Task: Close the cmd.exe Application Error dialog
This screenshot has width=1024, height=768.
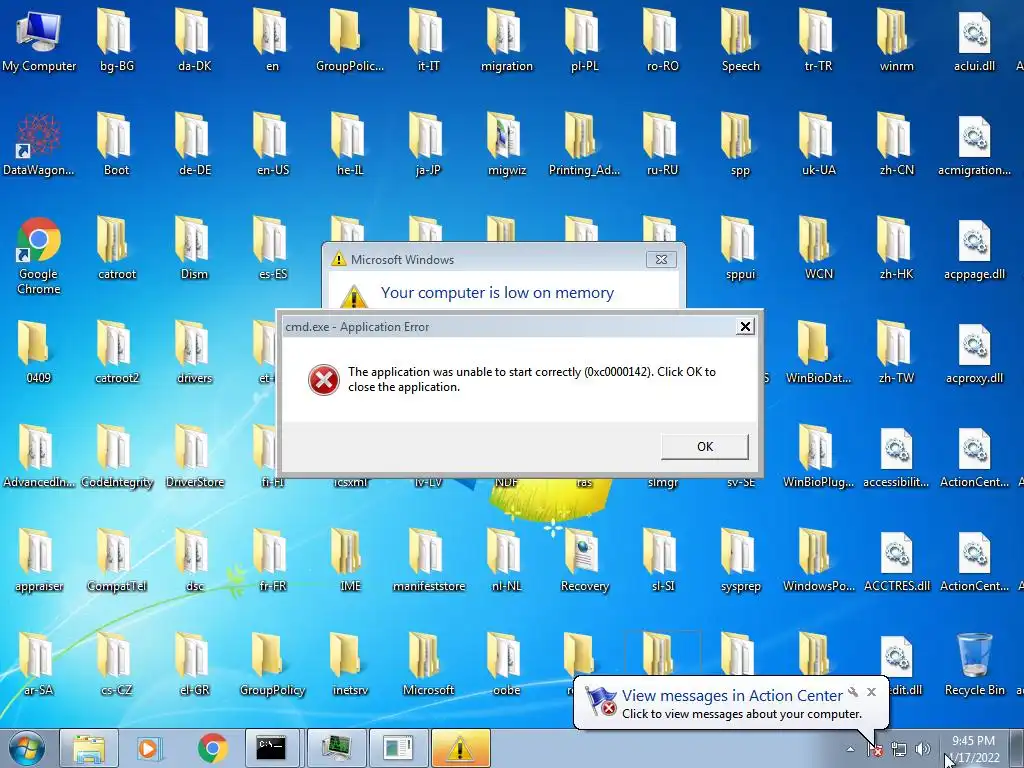Action: click(745, 327)
